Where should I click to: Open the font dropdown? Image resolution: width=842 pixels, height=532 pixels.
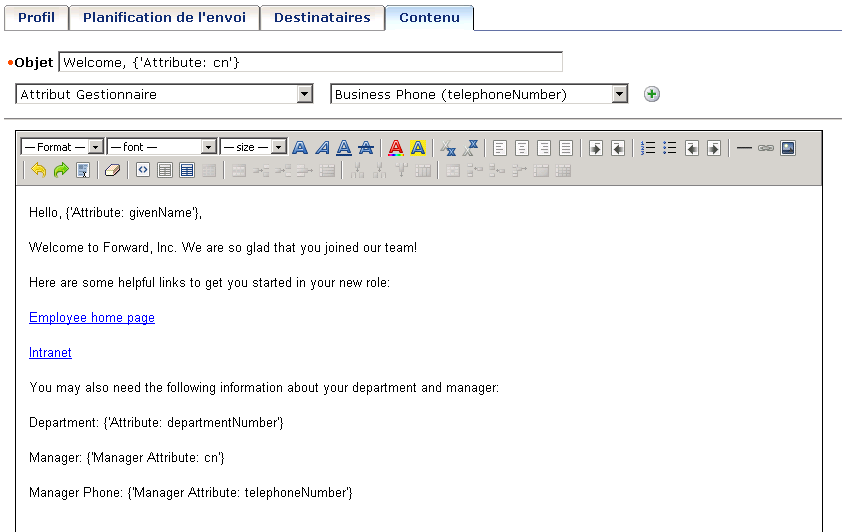(162, 147)
